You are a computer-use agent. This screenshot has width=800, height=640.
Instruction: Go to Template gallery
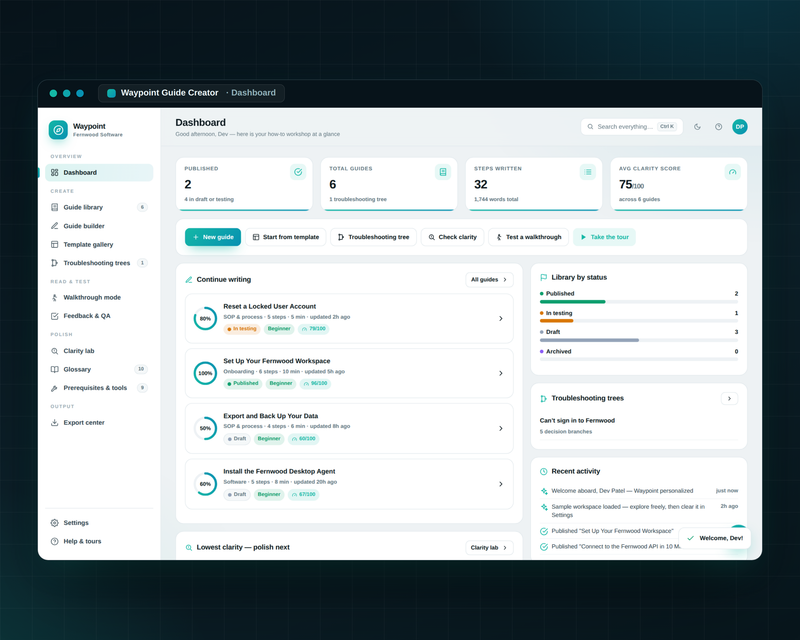[x=99, y=244]
